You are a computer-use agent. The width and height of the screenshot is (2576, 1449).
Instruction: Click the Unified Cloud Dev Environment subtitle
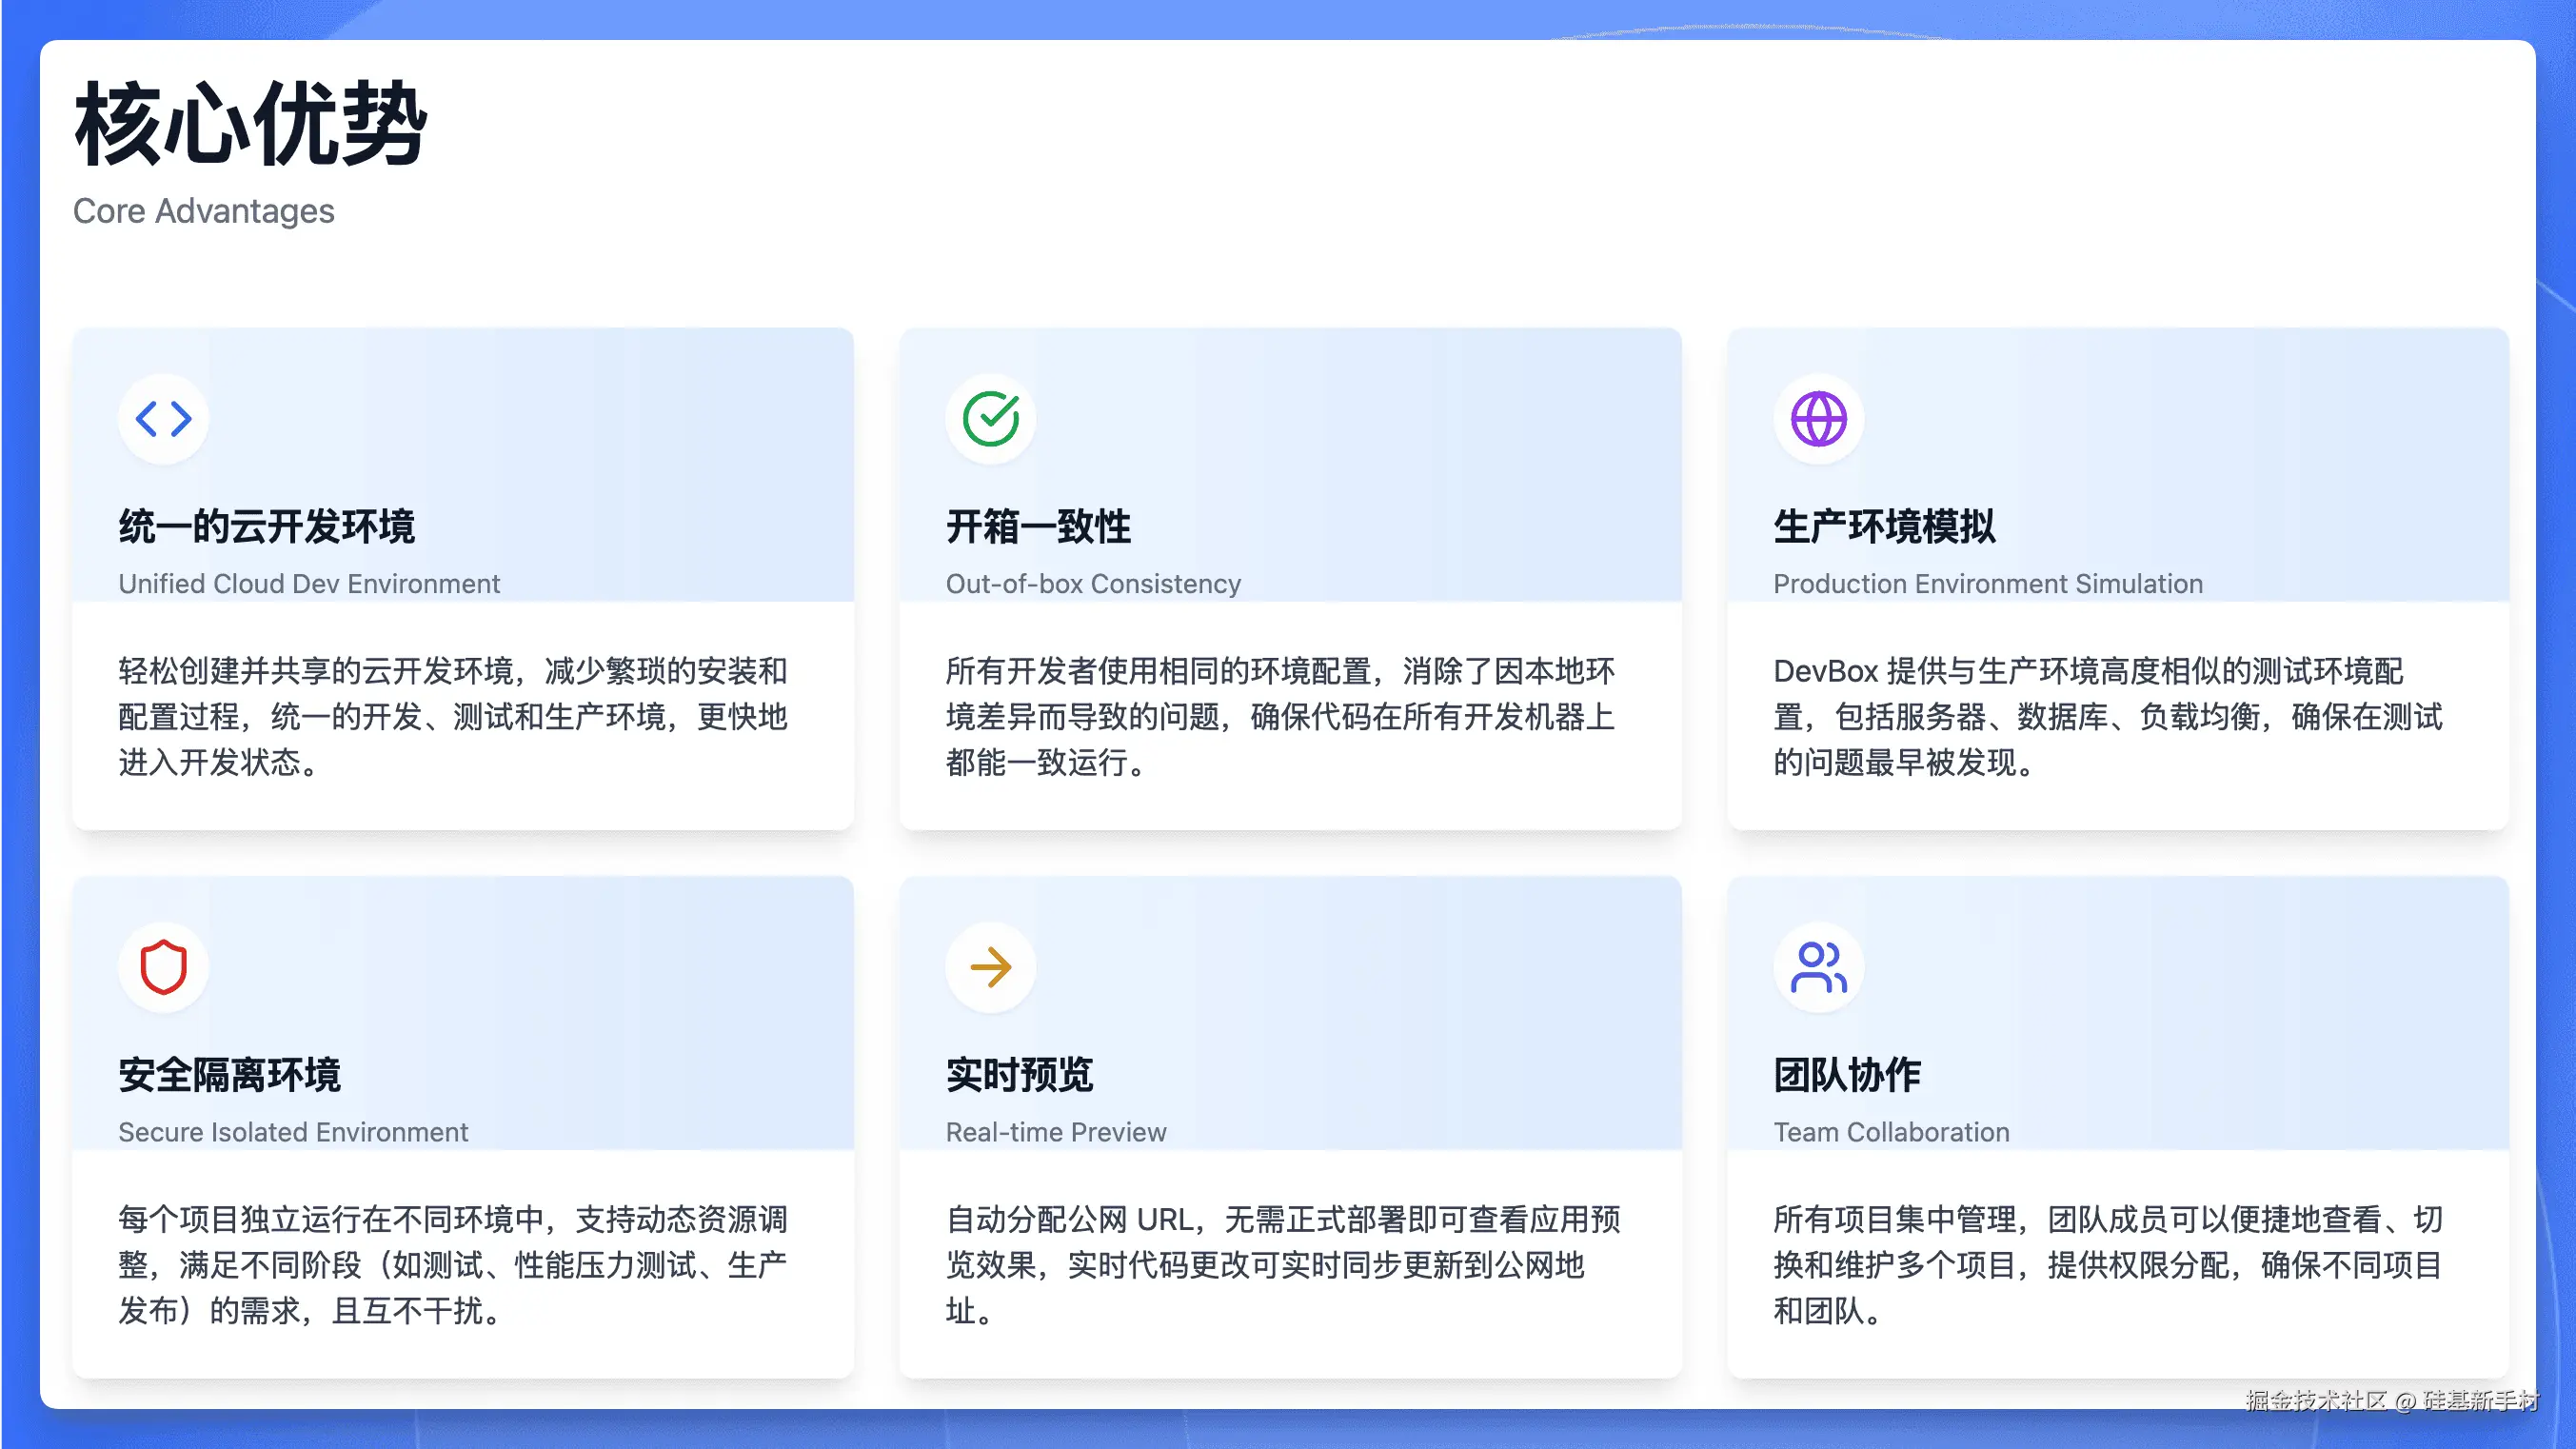pyautogui.click(x=309, y=584)
